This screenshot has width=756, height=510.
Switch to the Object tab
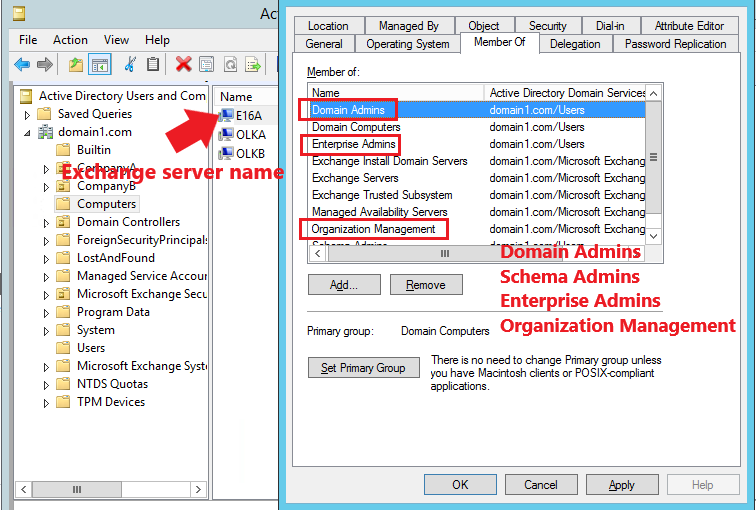[484, 26]
